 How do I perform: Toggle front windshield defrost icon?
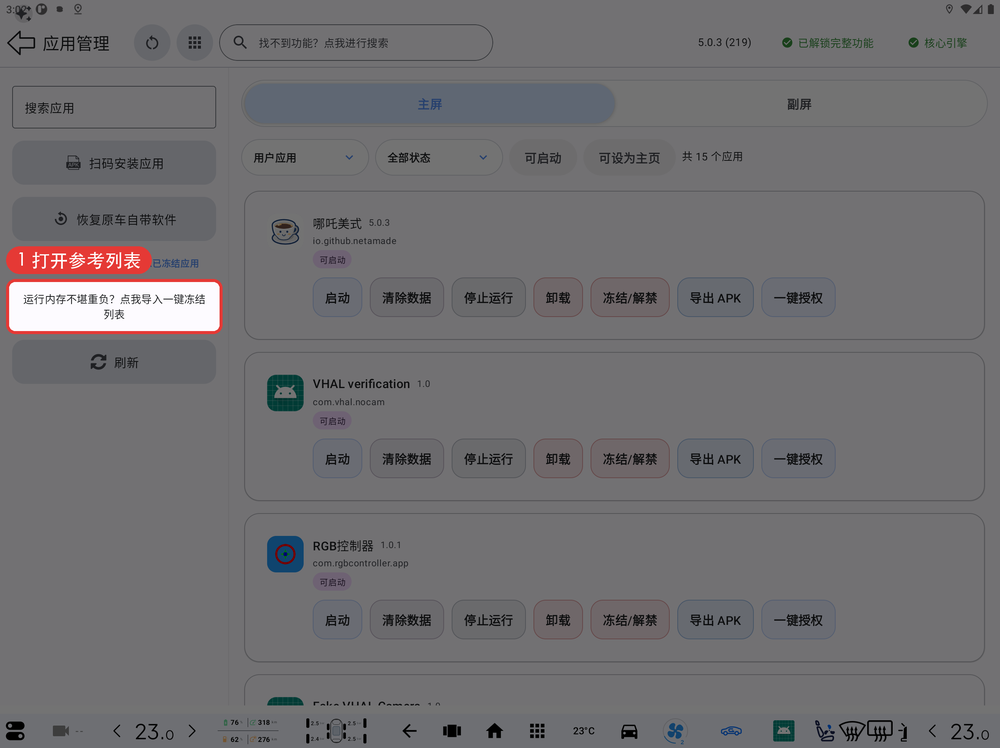pos(852,731)
